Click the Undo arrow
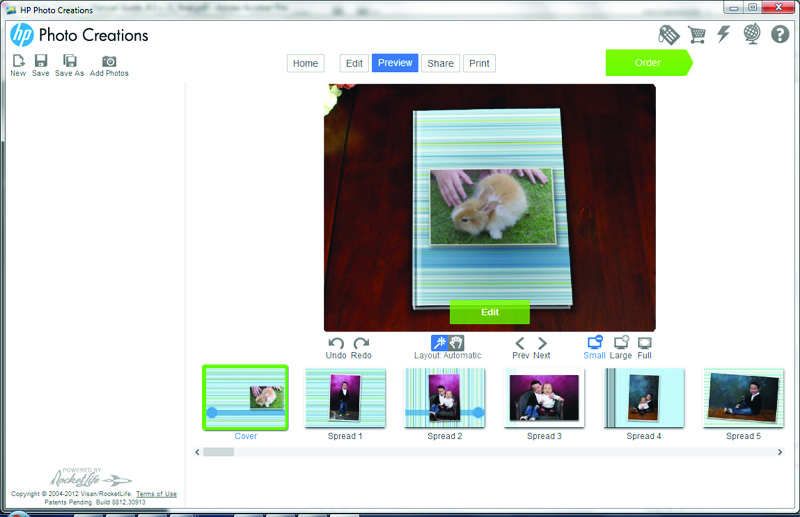800x517 pixels. pyautogui.click(x=336, y=343)
